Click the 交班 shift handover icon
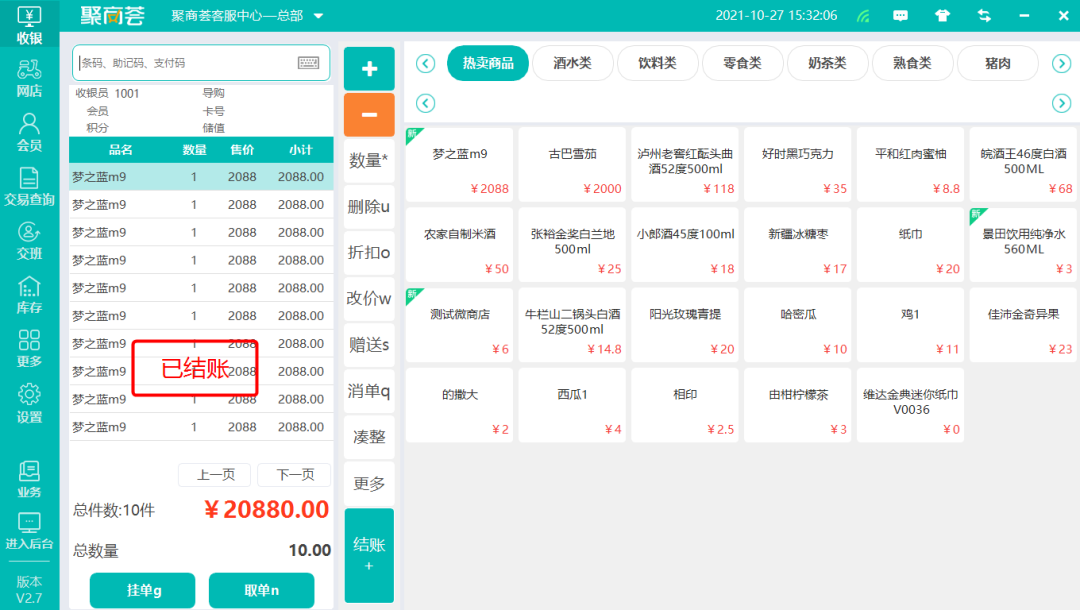 click(29, 240)
